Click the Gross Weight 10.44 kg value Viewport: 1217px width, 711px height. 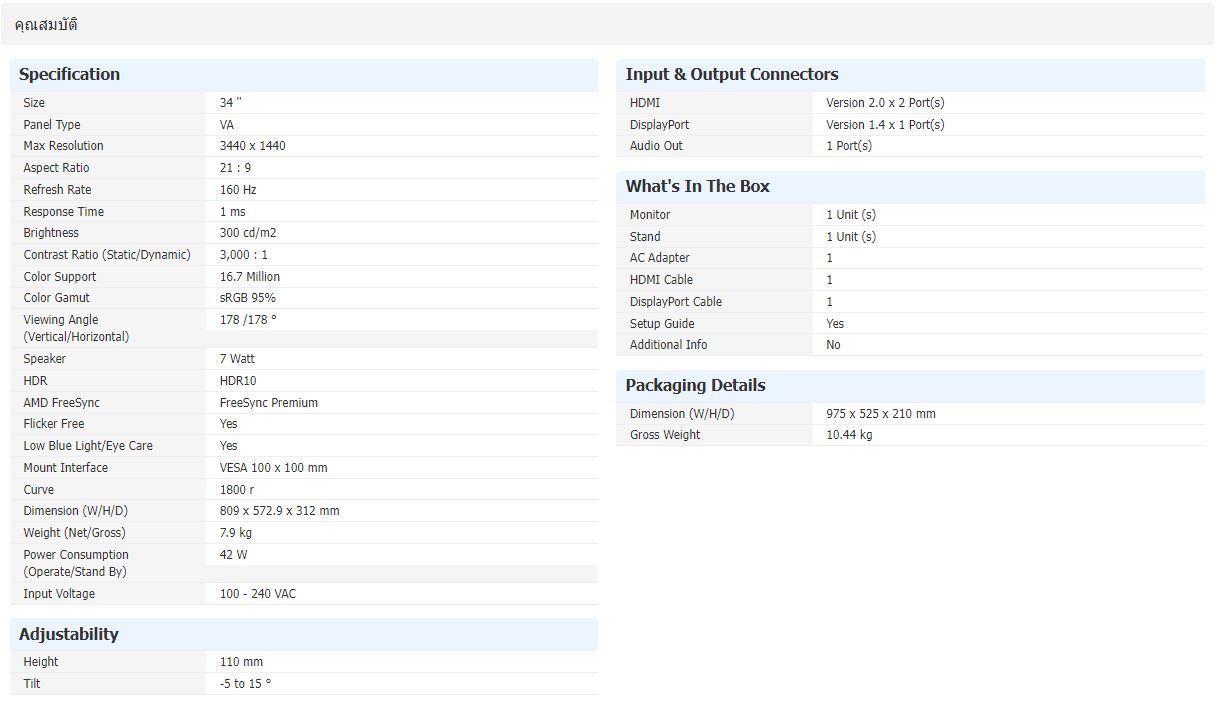tap(848, 435)
